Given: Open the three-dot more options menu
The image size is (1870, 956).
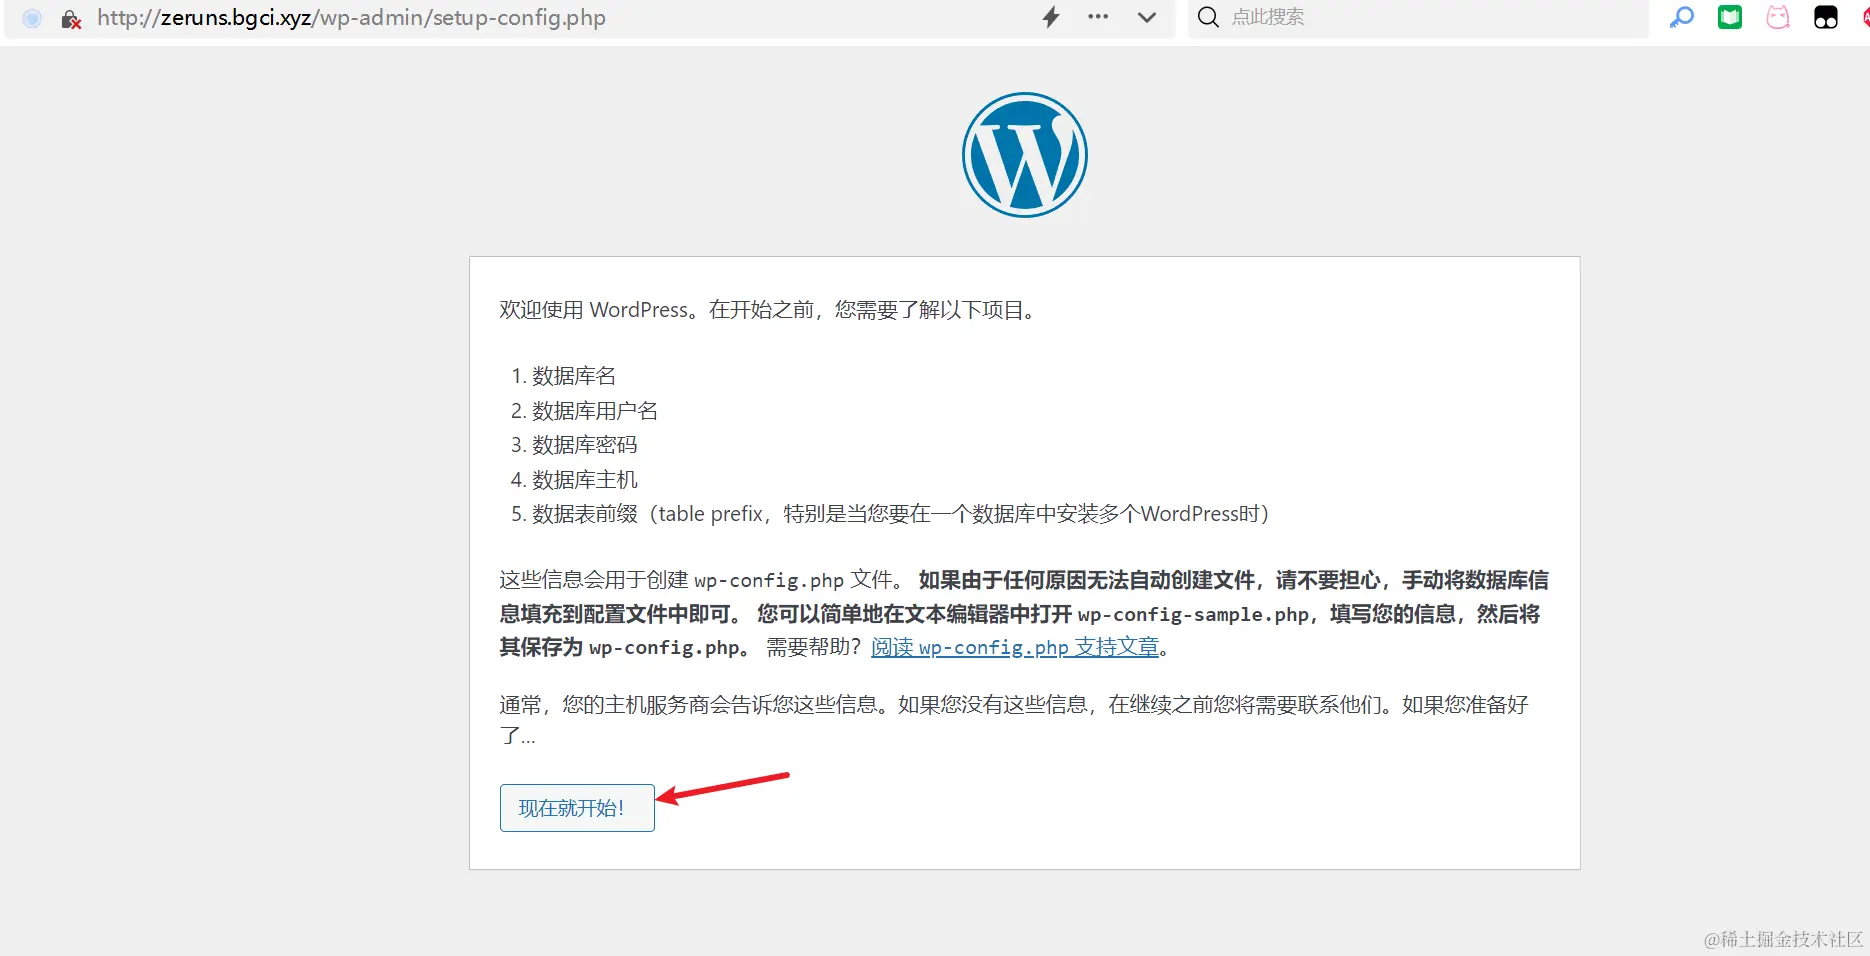Looking at the screenshot, I should click(1098, 17).
